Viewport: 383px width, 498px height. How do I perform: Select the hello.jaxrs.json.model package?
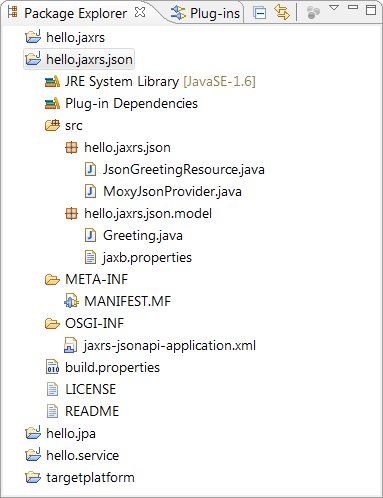click(x=148, y=214)
